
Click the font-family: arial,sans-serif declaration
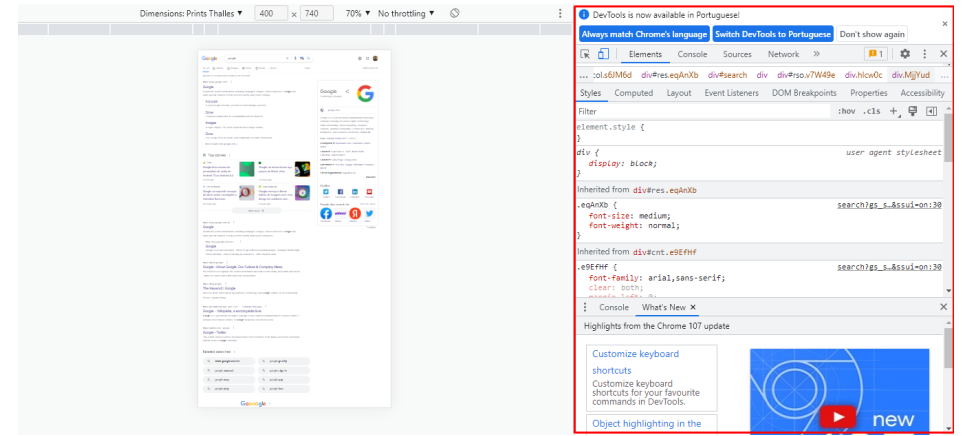(x=657, y=278)
